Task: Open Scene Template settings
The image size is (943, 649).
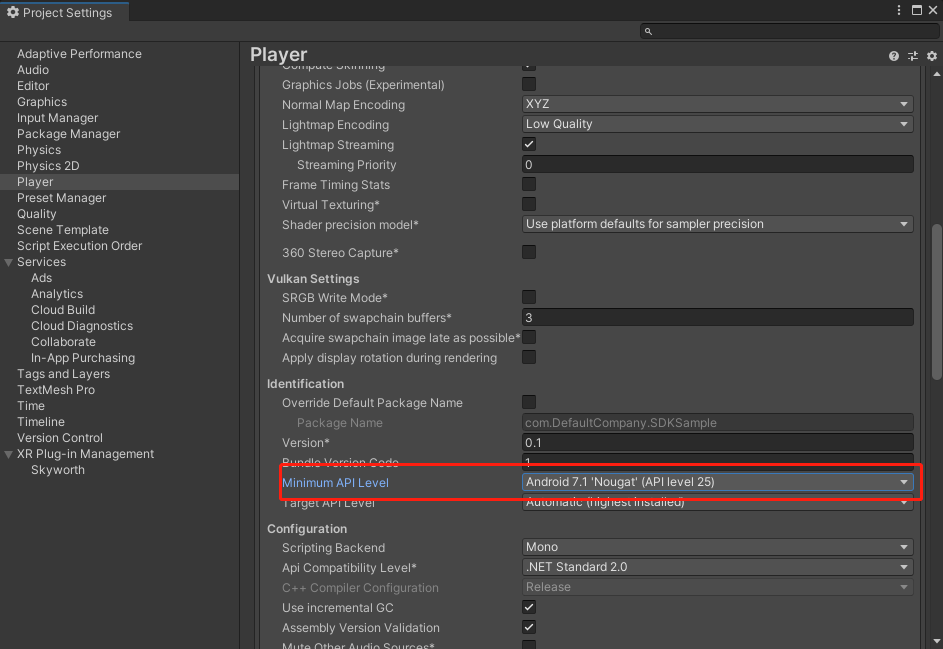Action: click(63, 230)
